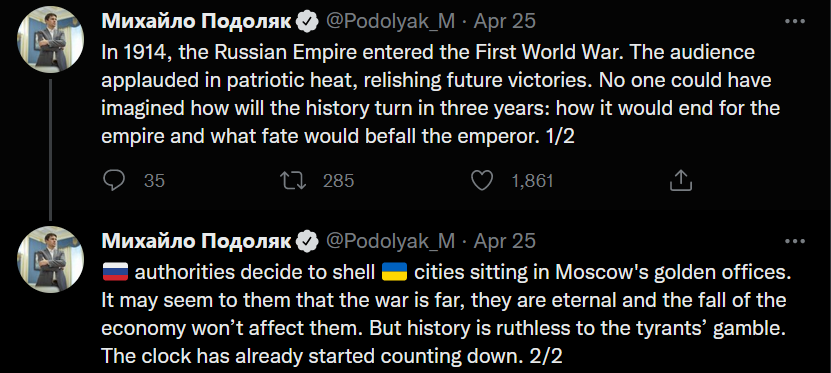The height and width of the screenshot is (373, 831).
Task: Click verified badge on the first tweet
Action: coord(309,21)
